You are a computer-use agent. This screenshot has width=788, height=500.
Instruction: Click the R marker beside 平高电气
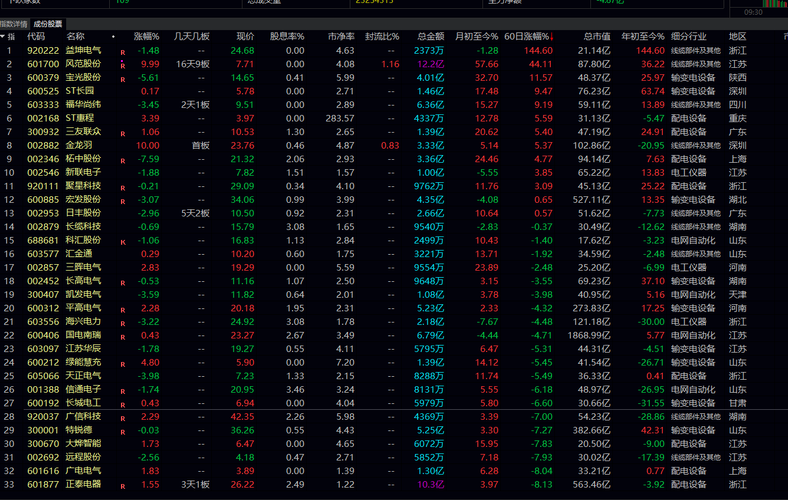(x=123, y=310)
